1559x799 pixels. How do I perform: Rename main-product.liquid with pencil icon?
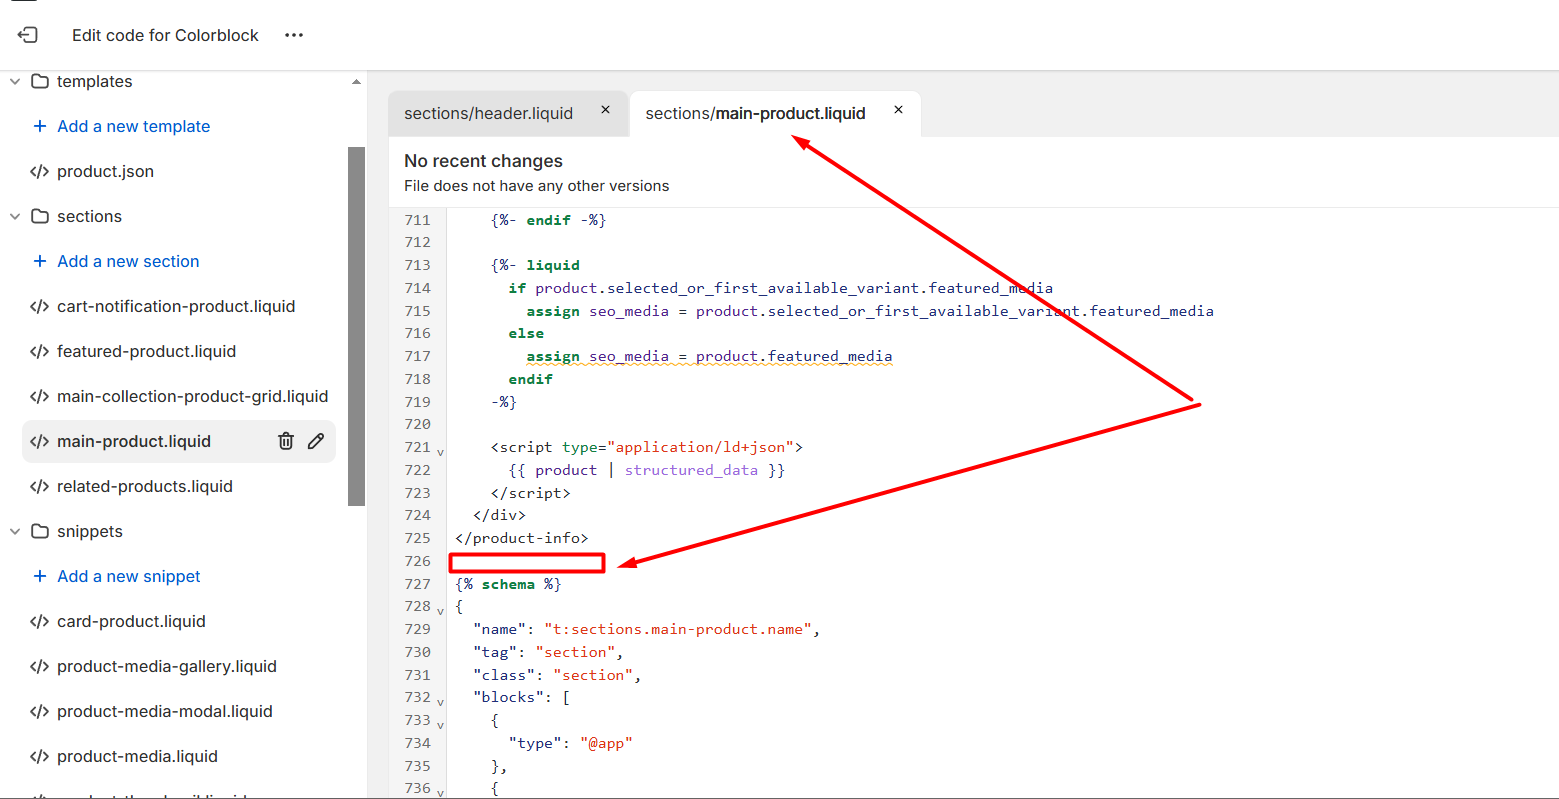click(x=316, y=441)
